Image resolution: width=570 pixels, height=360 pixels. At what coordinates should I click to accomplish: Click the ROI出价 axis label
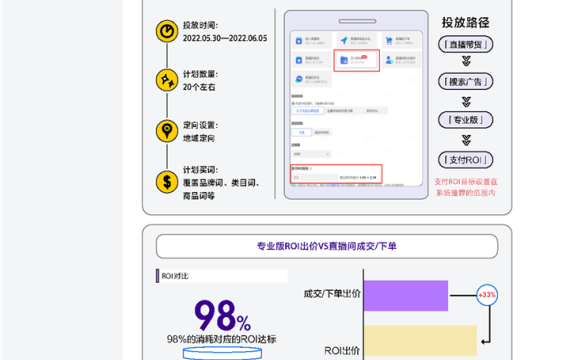tap(342, 351)
